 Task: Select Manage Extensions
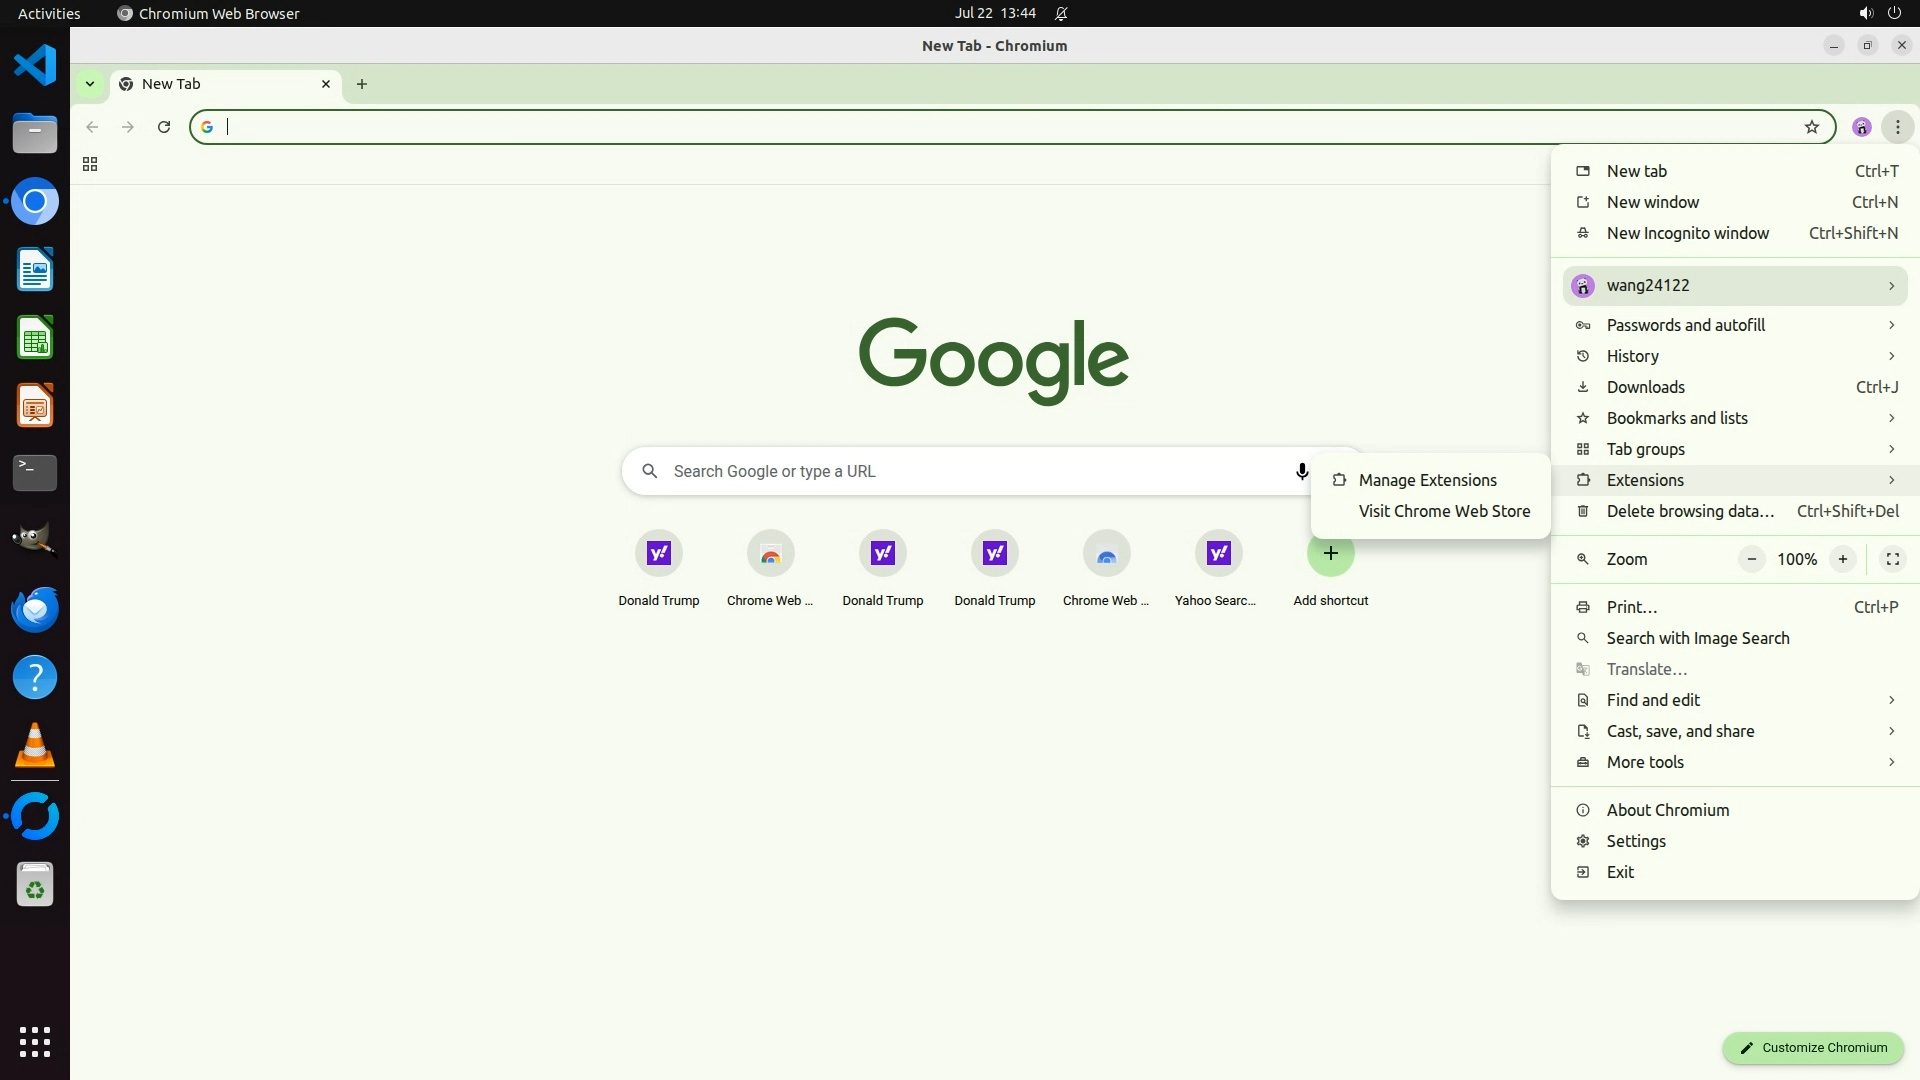1427,480
